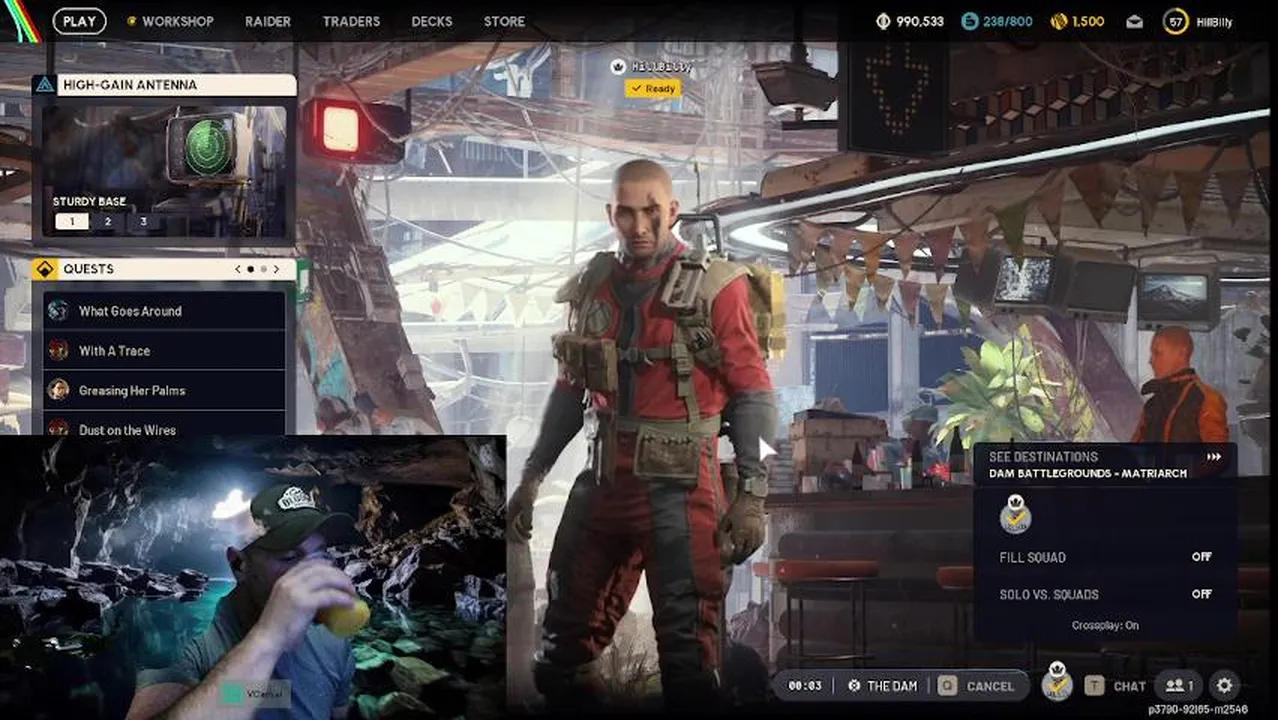1278x720 pixels.
Task: Select the first quests page dot
Action: pyautogui.click(x=250, y=269)
